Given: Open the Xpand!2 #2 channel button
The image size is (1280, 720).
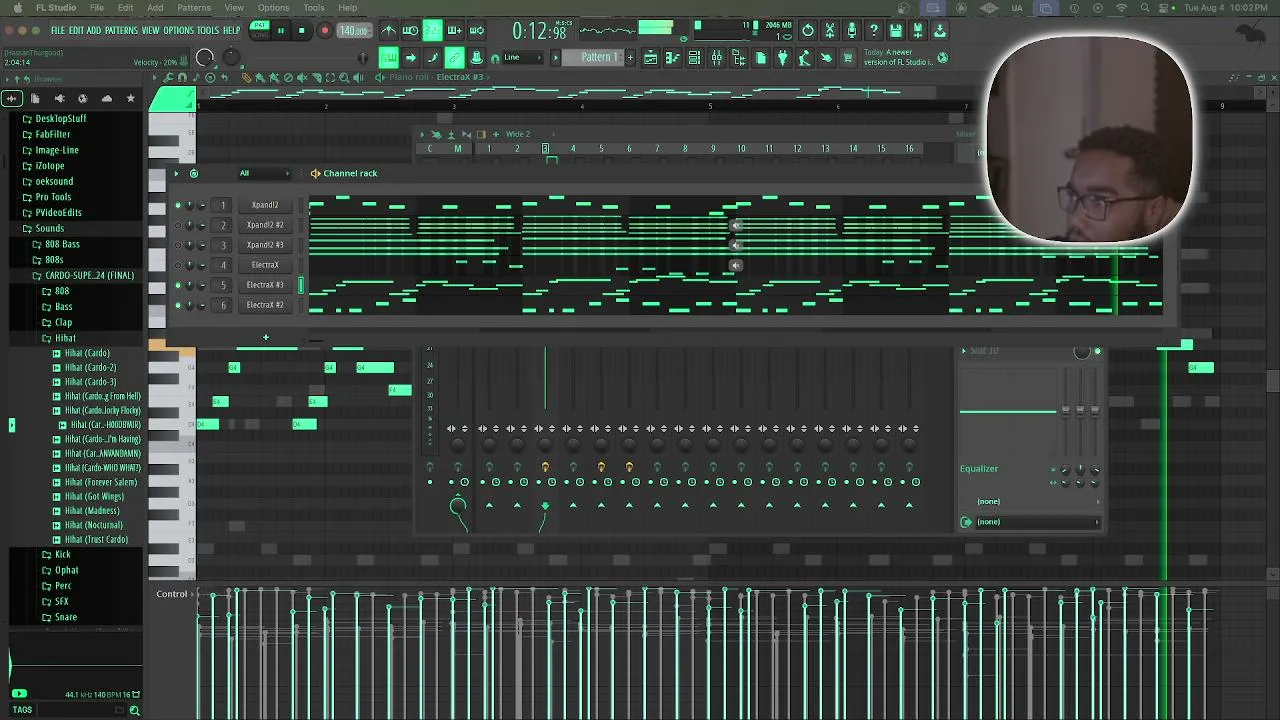Looking at the screenshot, I should pos(265,225).
